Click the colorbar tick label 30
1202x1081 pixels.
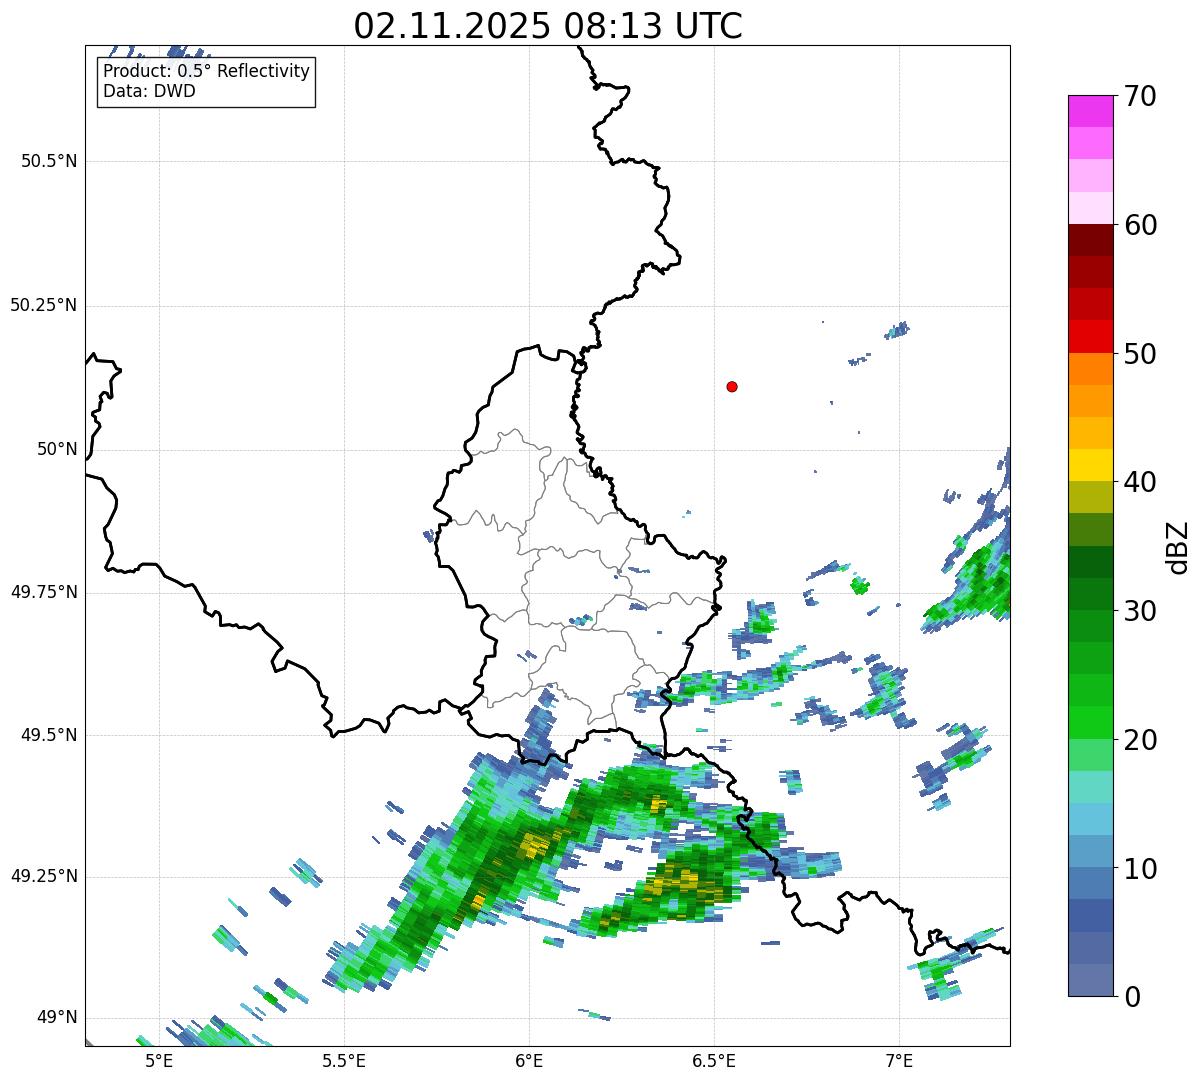pyautogui.click(x=1140, y=611)
